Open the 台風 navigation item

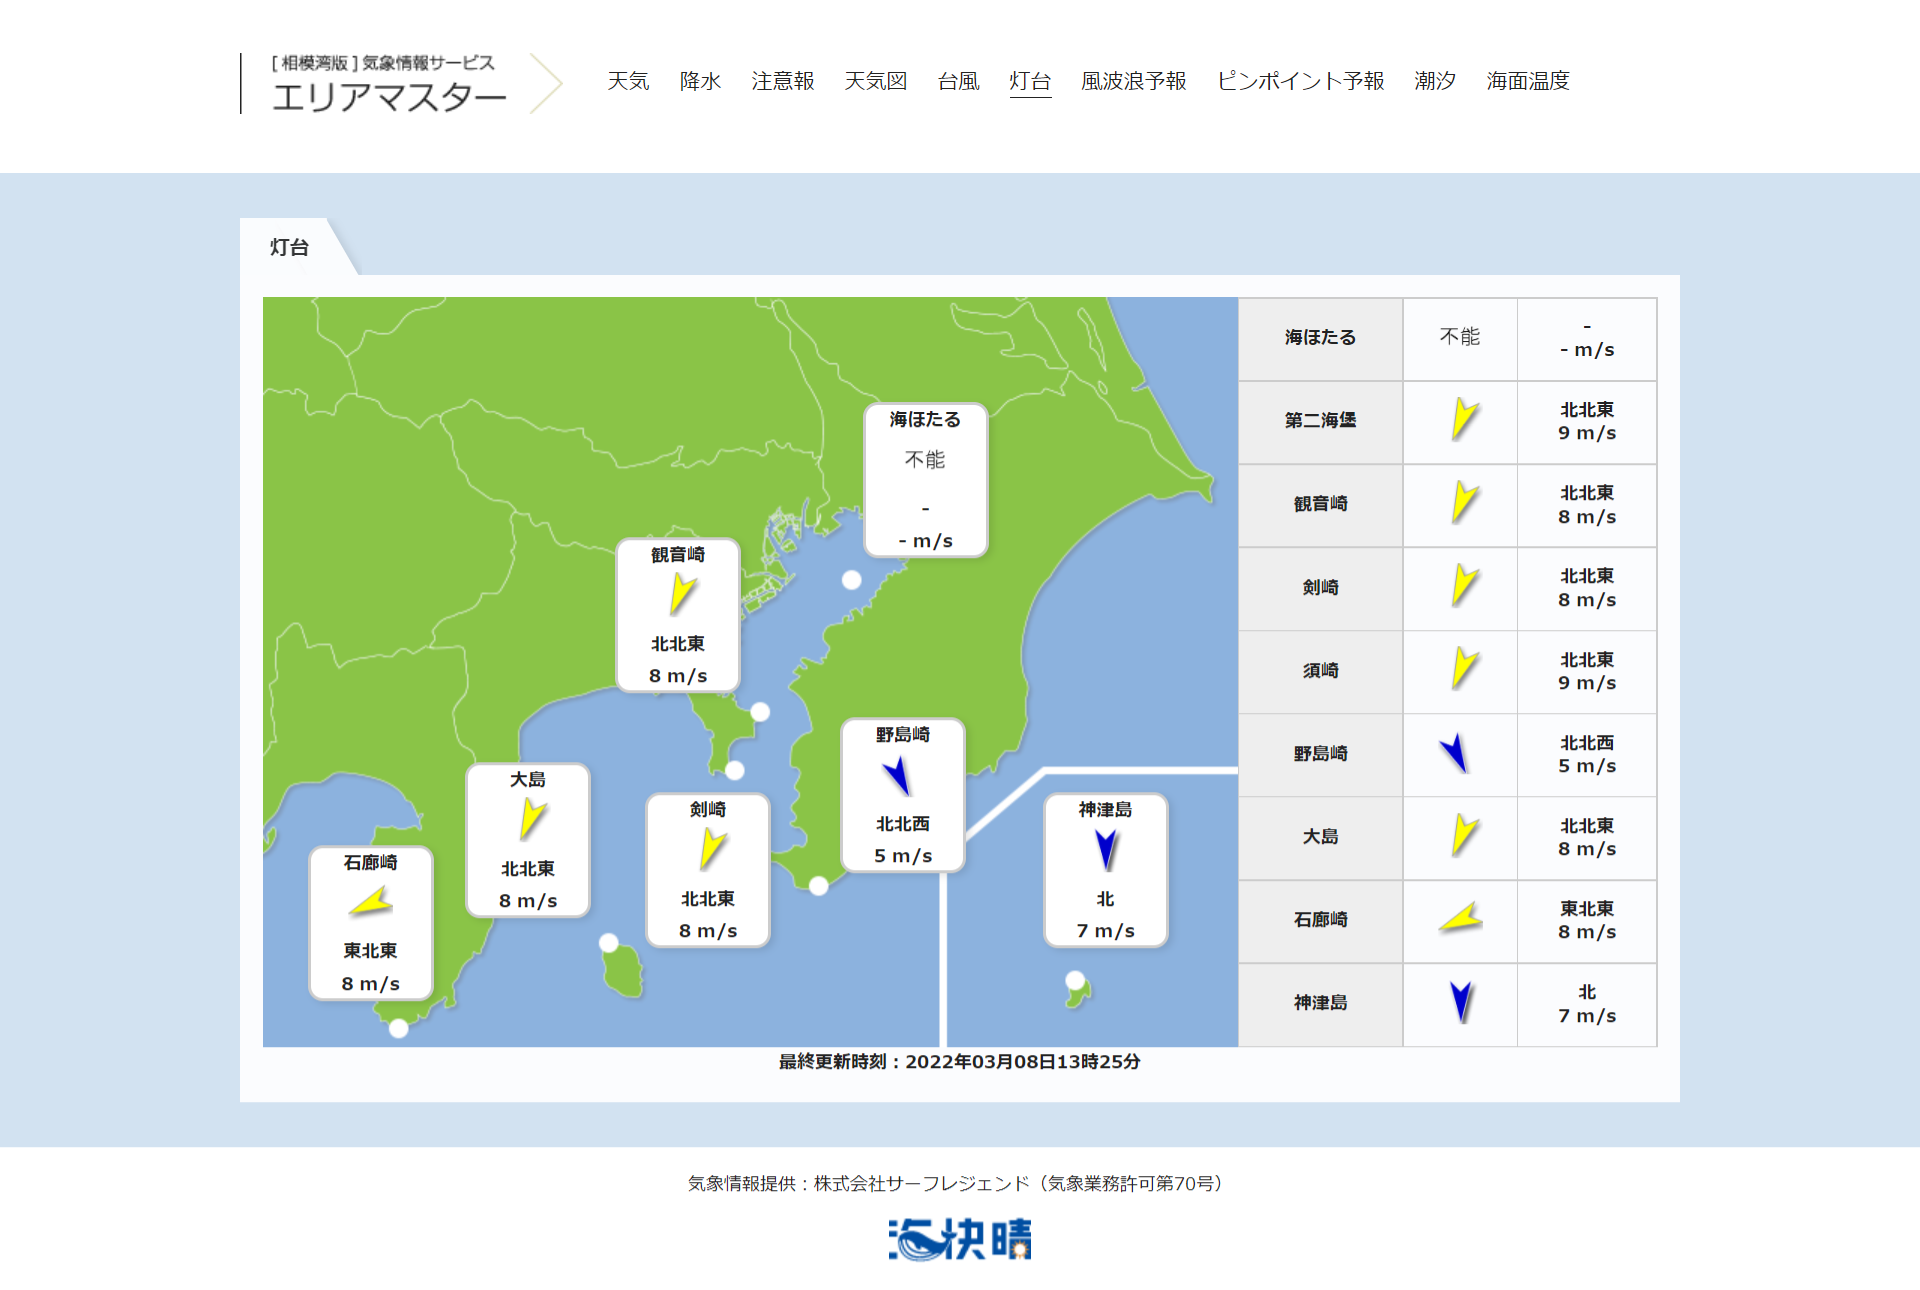pos(958,81)
